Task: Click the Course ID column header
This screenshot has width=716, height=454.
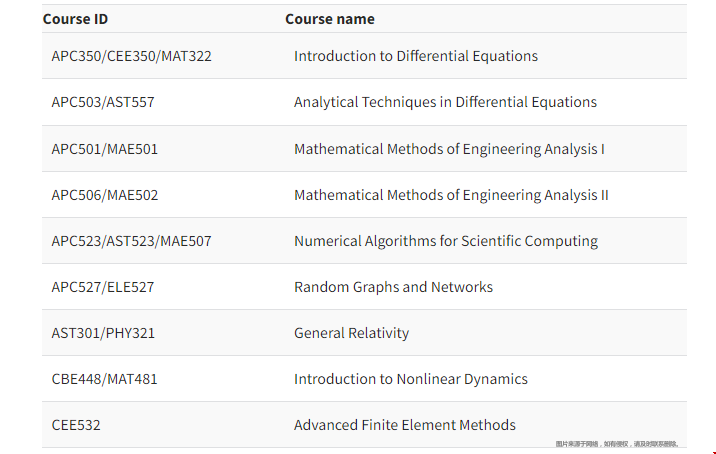Action: point(75,19)
